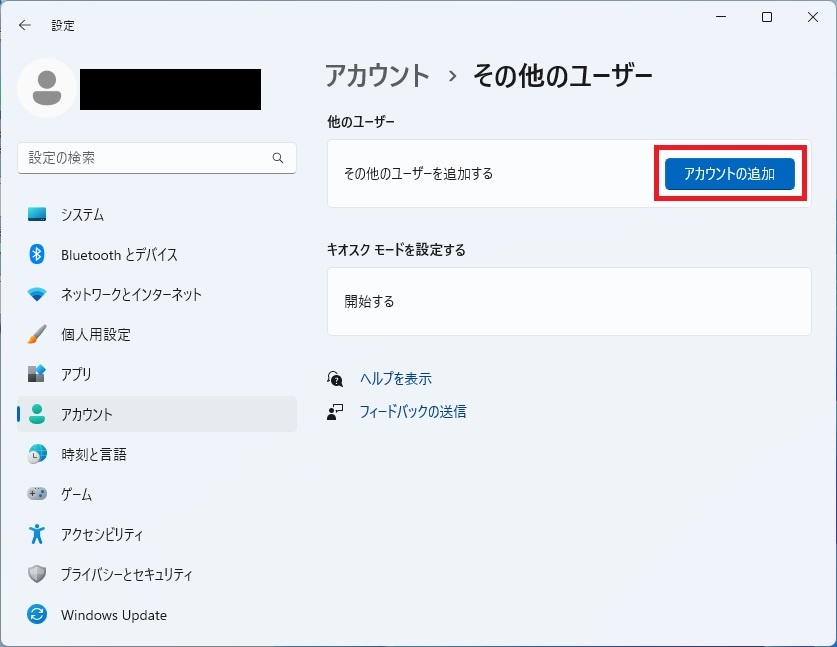Click the Wi-Fi network icon
Viewport: 837px width, 647px height.
37,294
